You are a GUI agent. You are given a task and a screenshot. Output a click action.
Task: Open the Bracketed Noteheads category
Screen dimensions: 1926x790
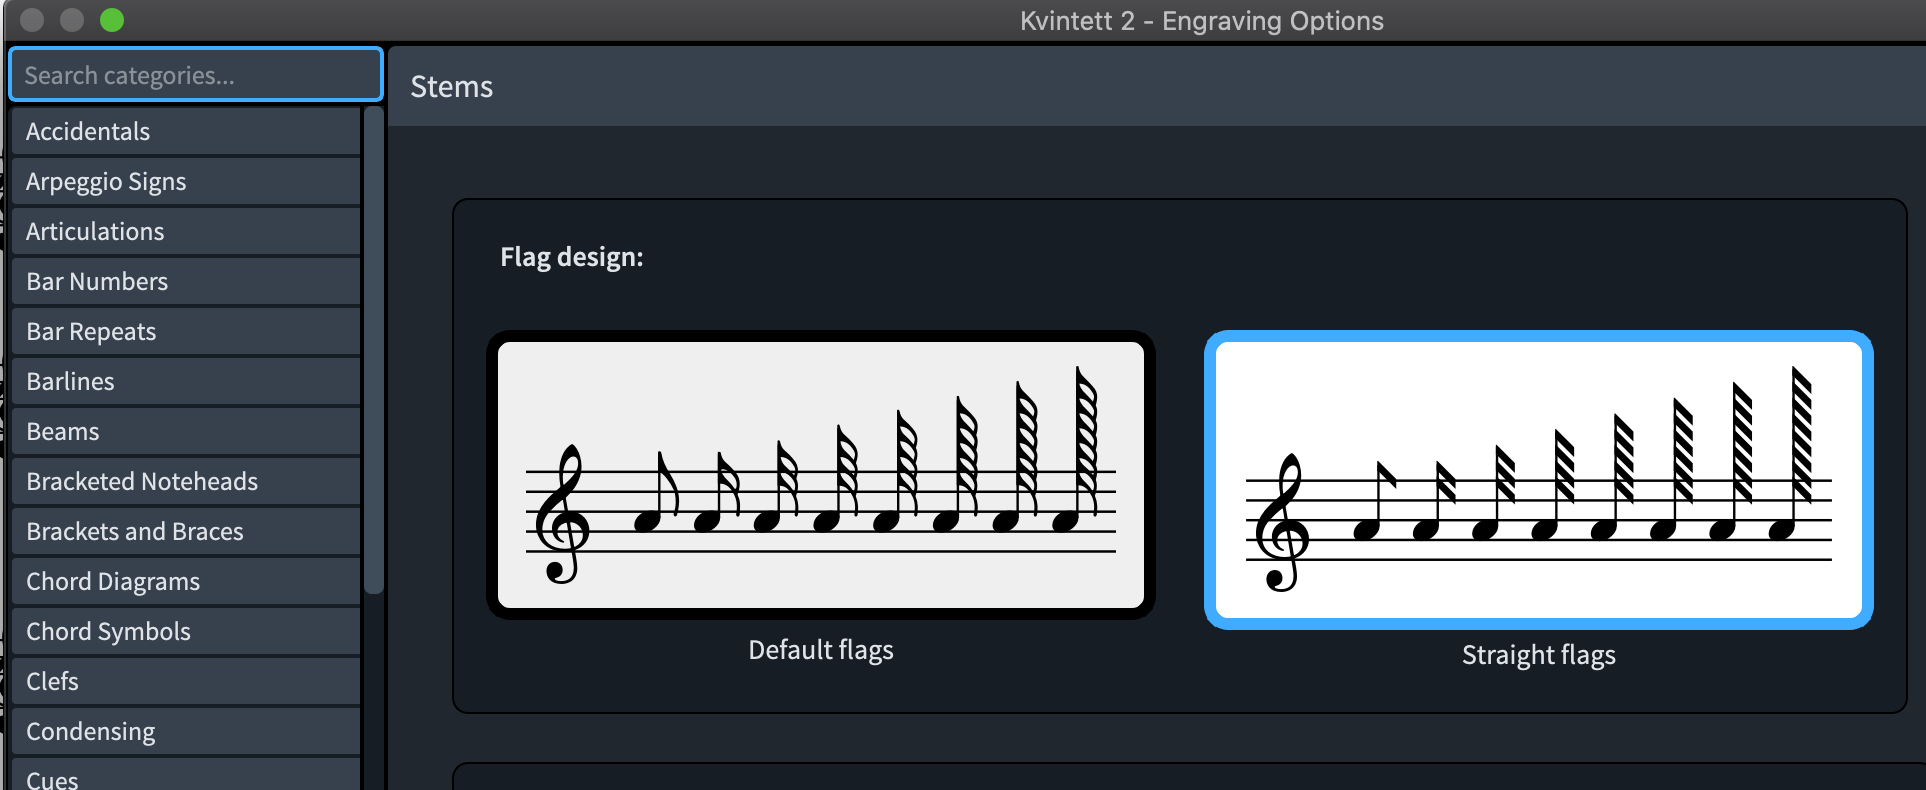pyautogui.click(x=186, y=481)
